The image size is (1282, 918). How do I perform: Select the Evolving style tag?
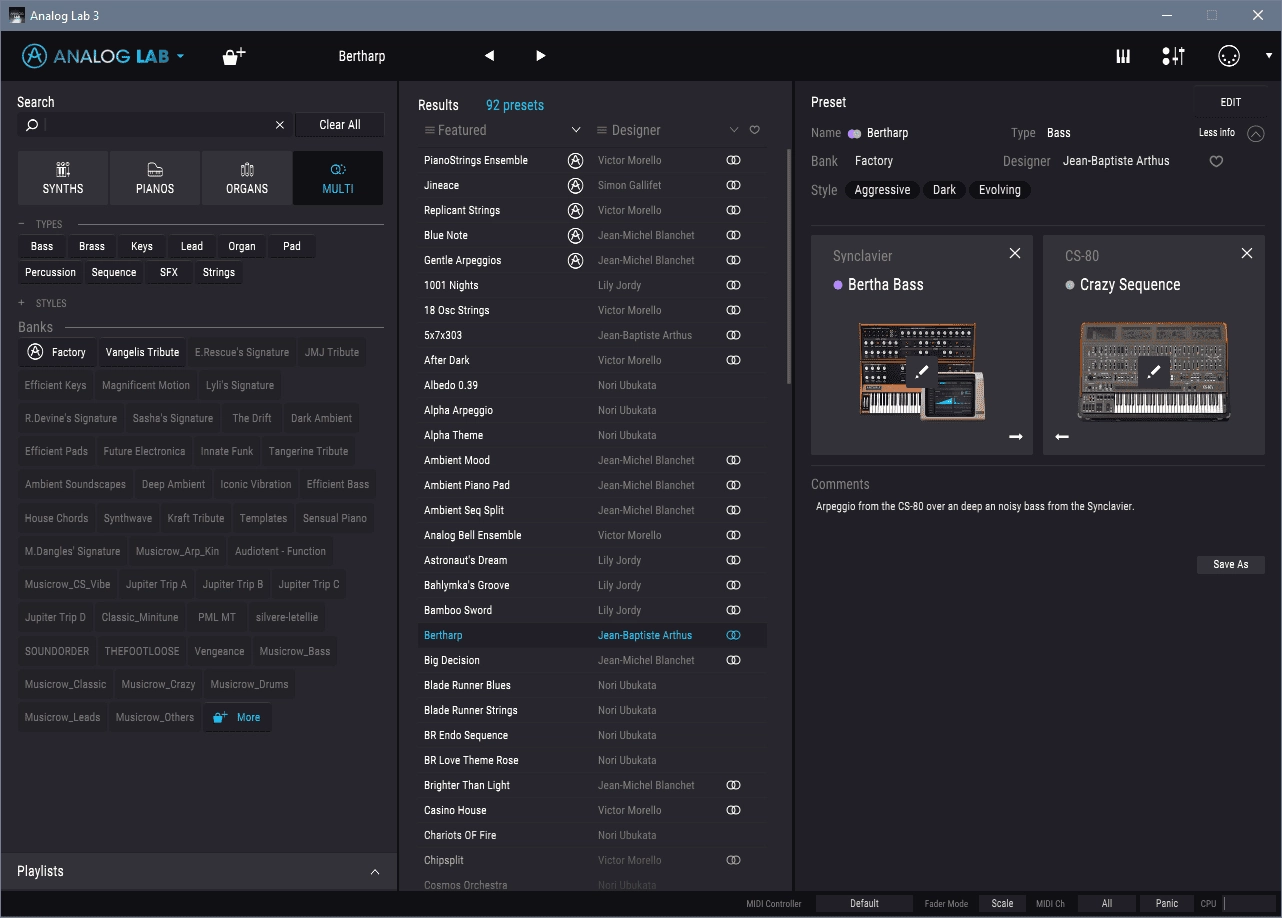coord(1000,190)
